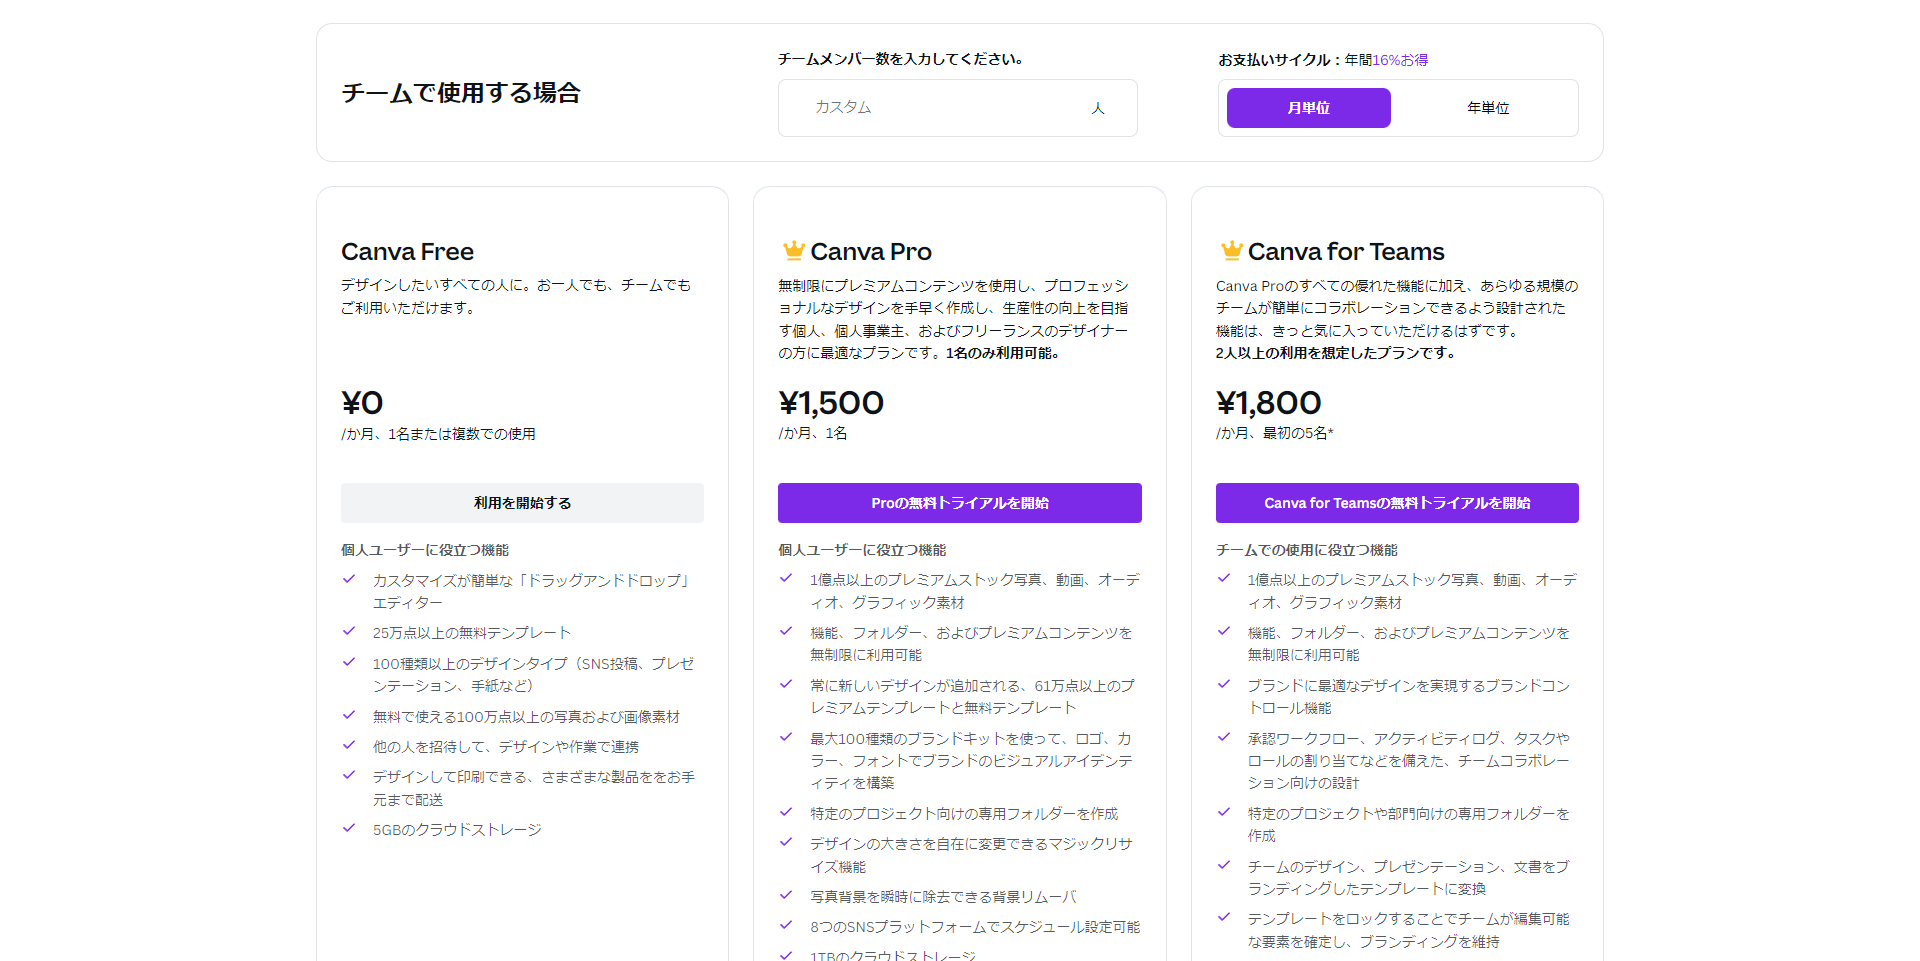Click checkmark next to 最大100種類のブランドキット feature
1920x961 pixels.
(786, 737)
